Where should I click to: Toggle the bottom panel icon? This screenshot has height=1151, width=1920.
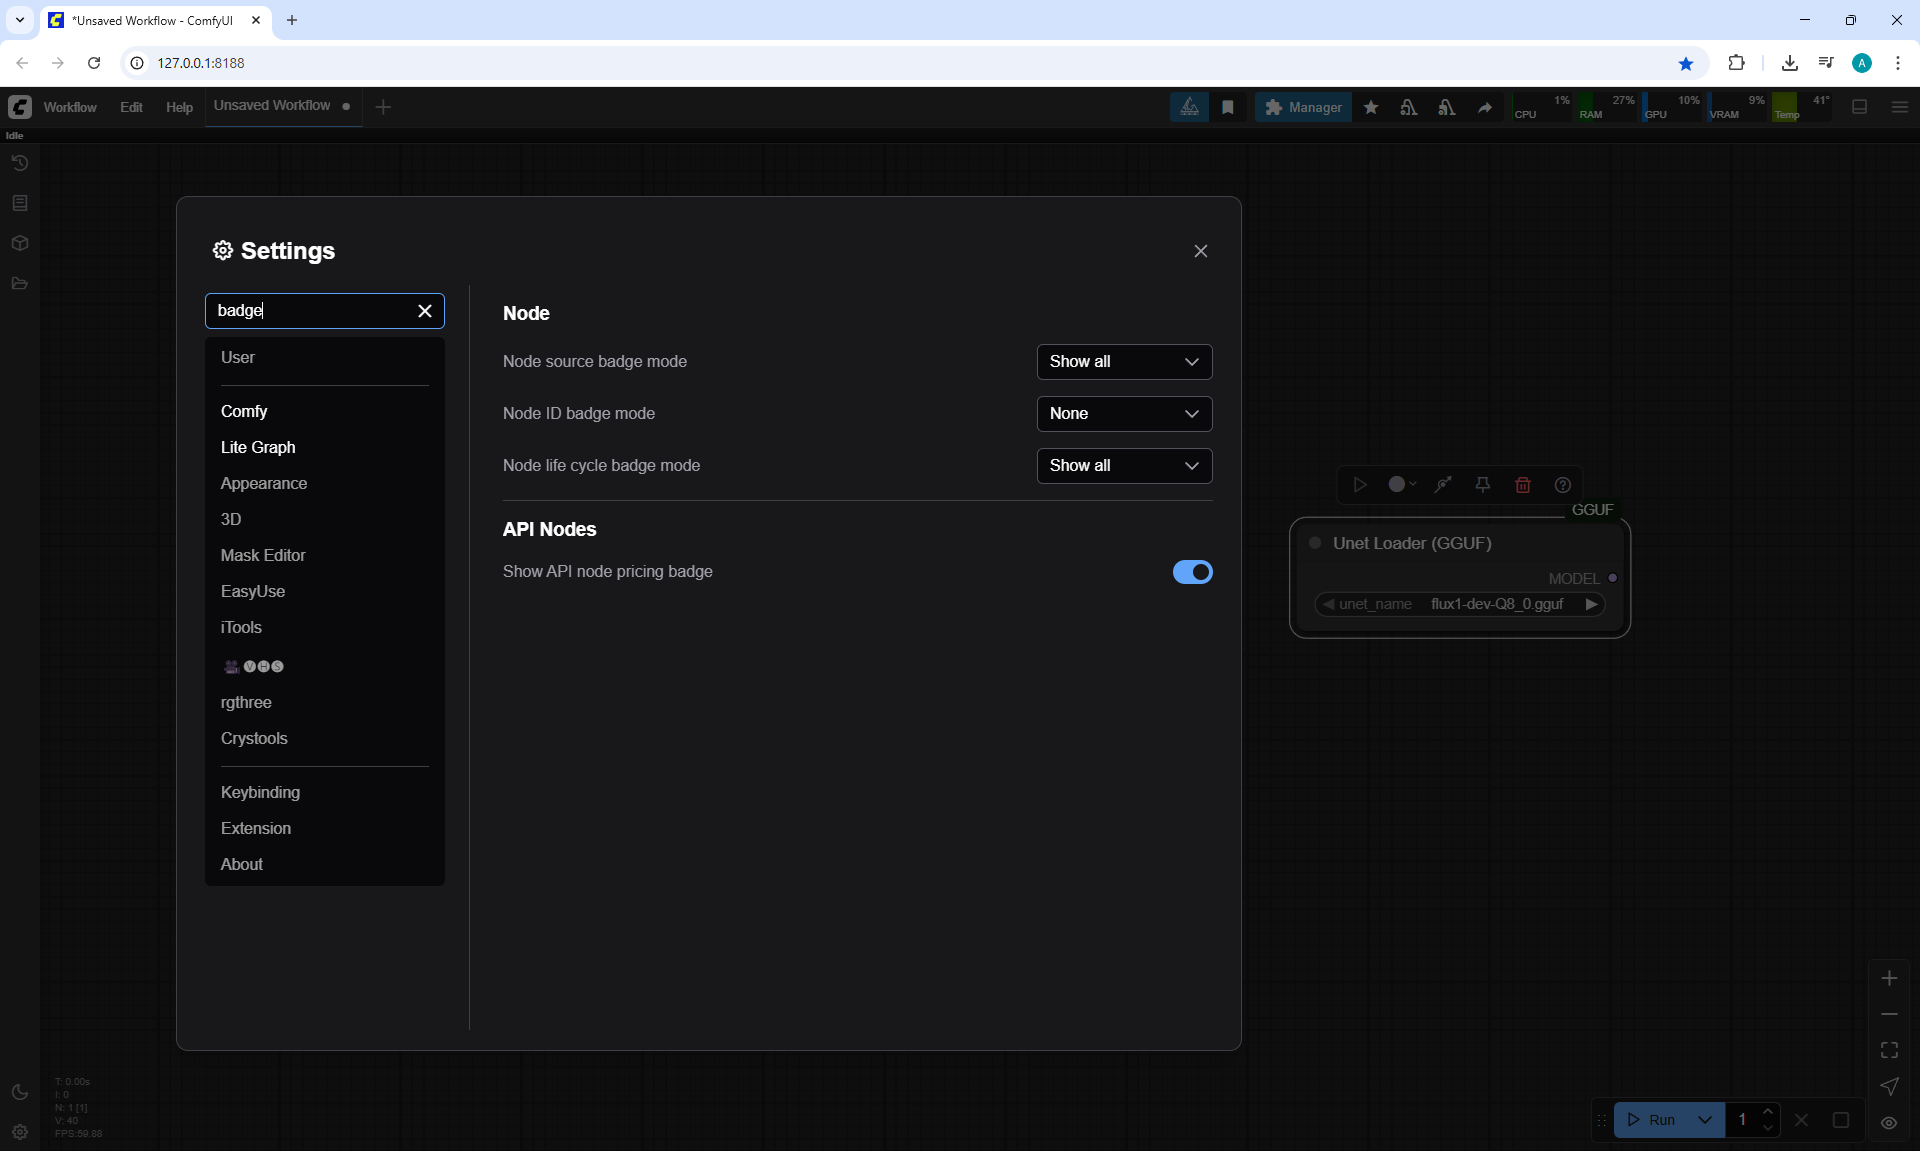click(1860, 107)
